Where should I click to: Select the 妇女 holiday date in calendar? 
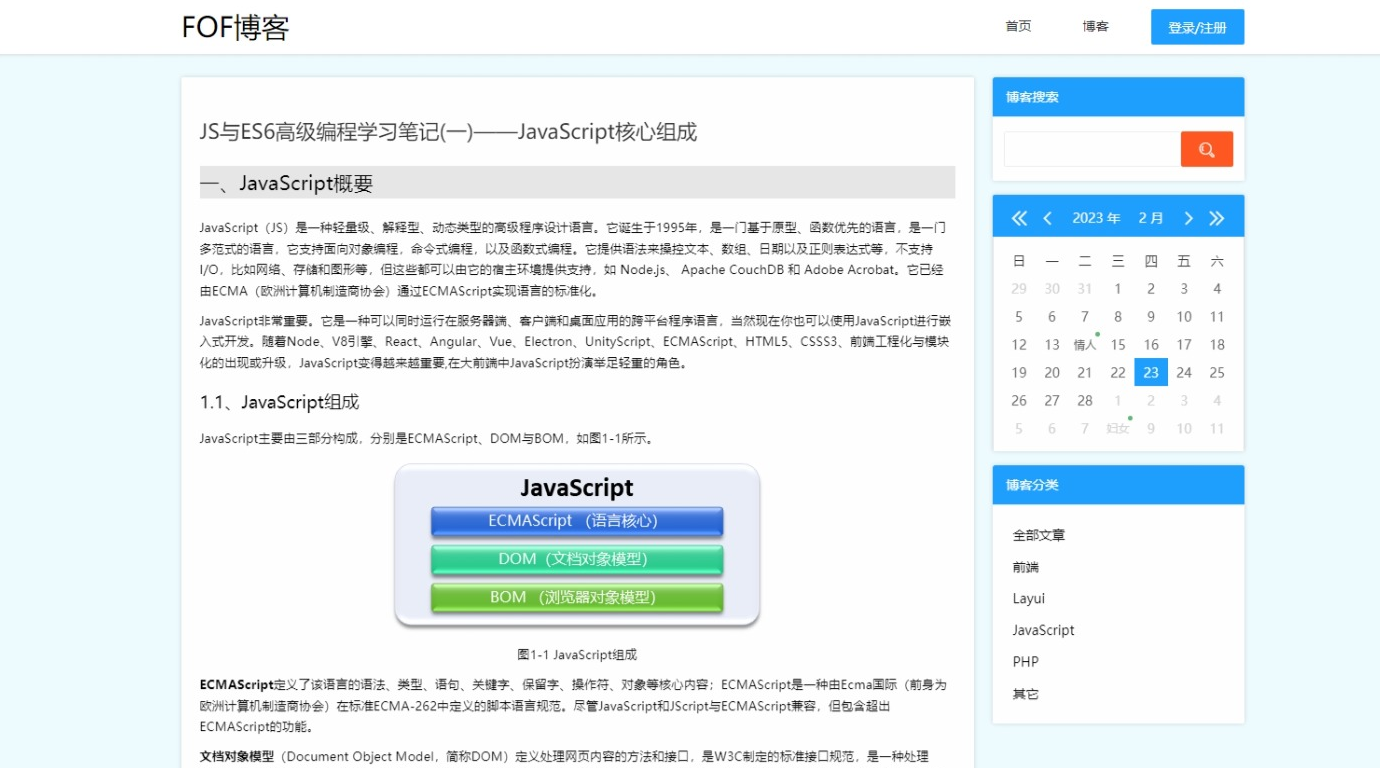click(x=1118, y=428)
